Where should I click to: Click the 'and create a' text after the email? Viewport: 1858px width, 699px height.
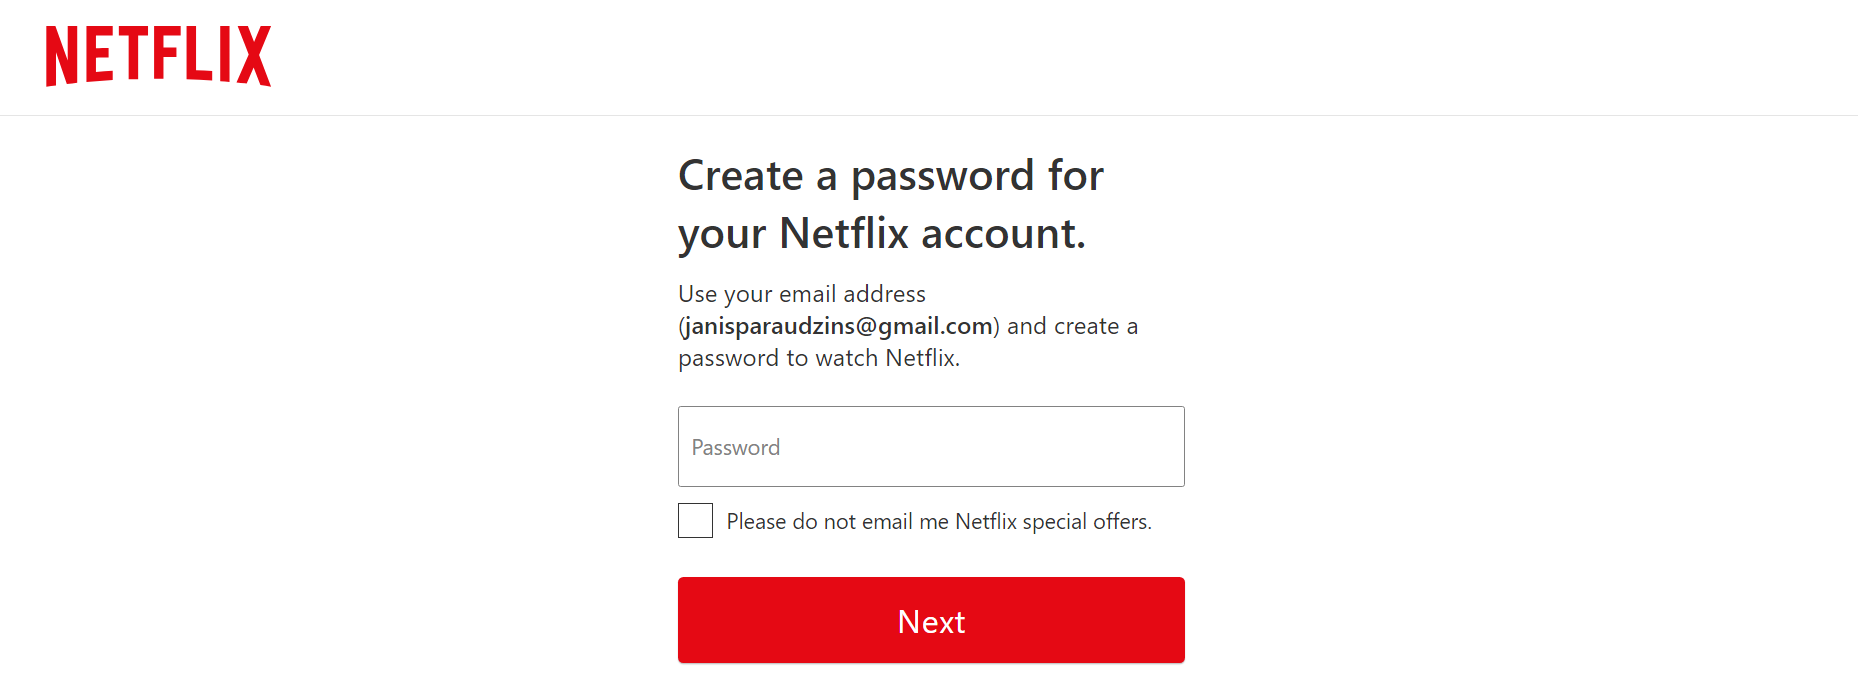pos(1072,326)
